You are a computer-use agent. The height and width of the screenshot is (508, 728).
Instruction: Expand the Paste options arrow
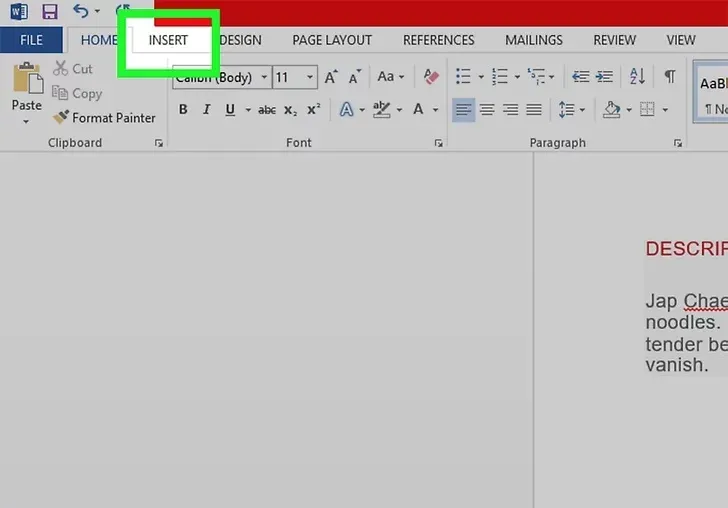(26, 122)
